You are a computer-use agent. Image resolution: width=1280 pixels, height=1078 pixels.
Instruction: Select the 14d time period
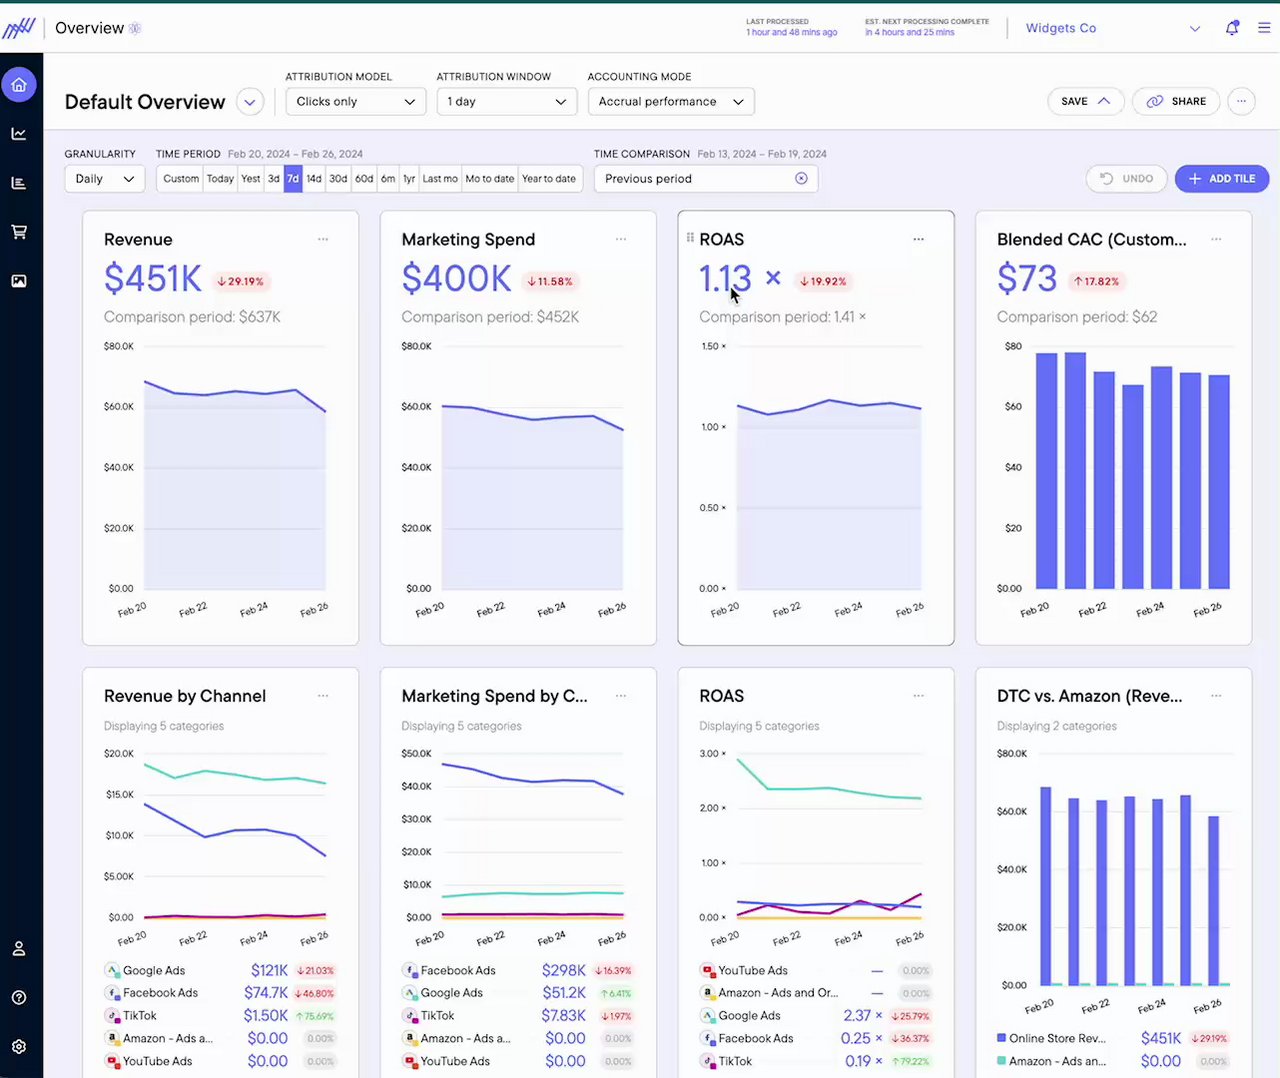click(314, 179)
